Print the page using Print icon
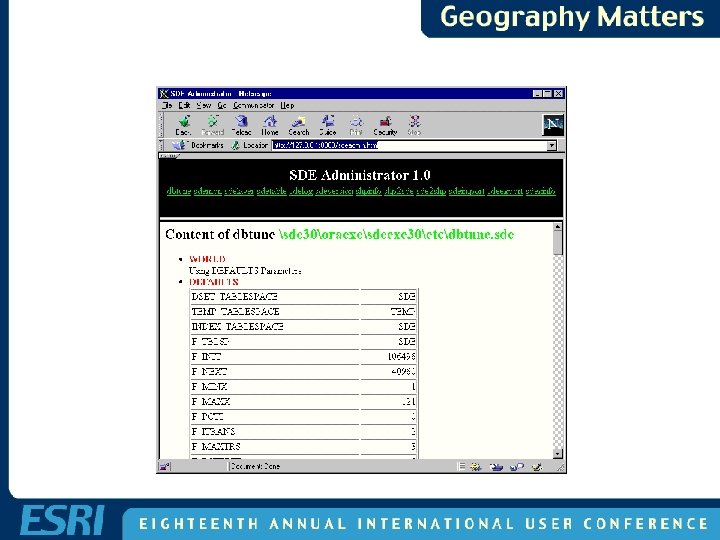The image size is (720, 540). (356, 125)
